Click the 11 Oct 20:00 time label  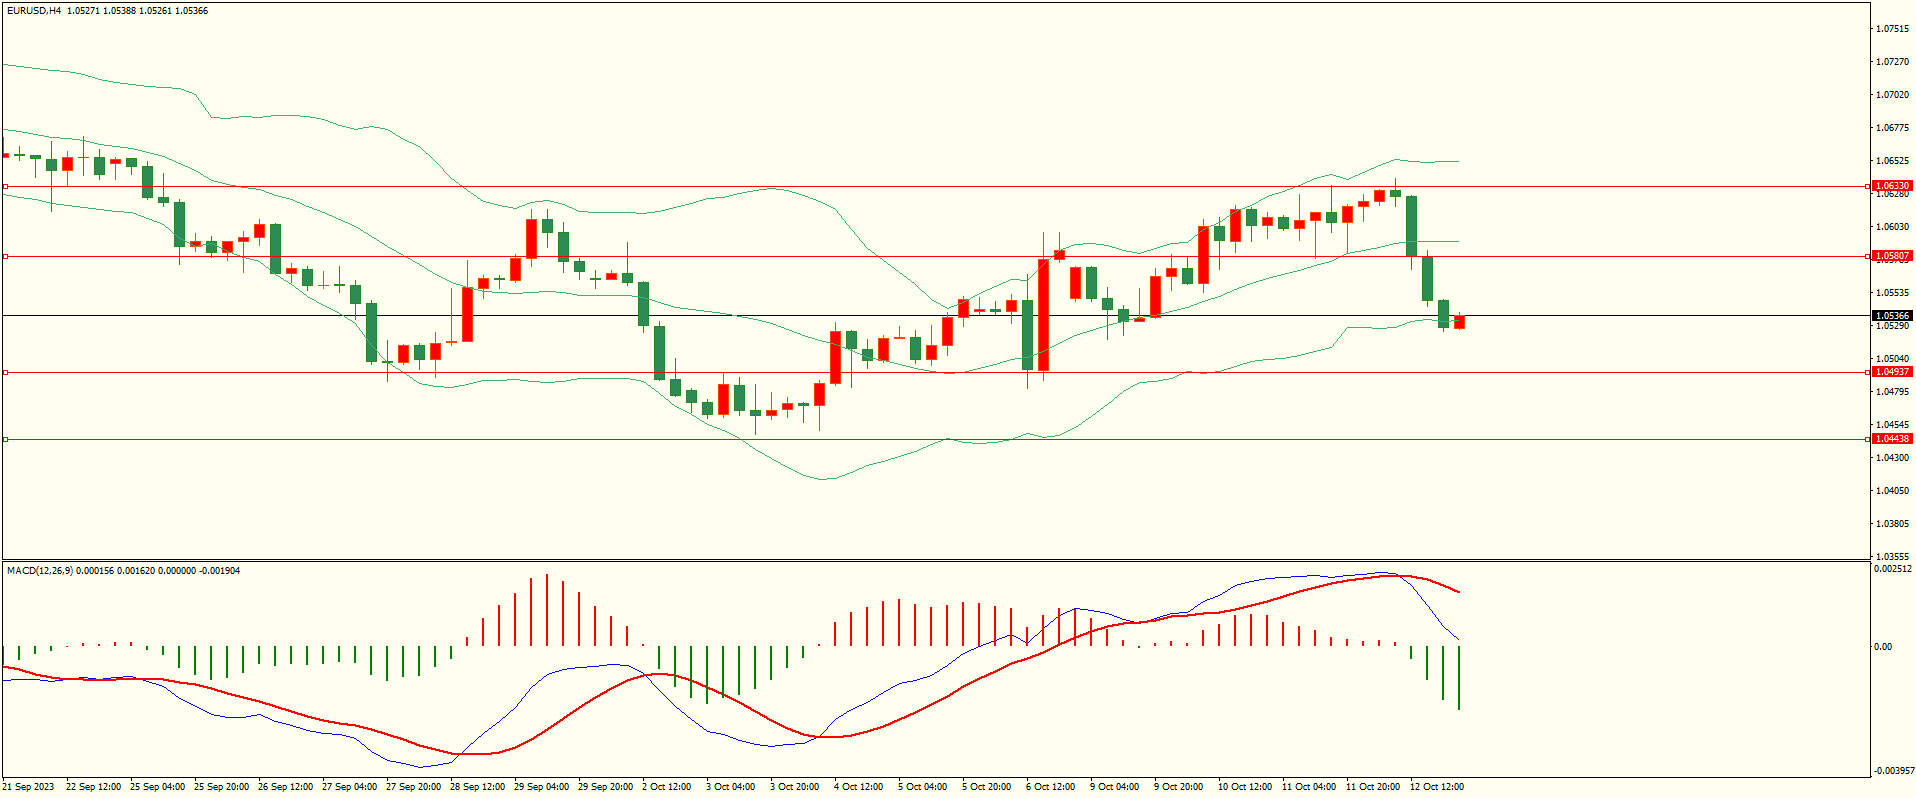tap(1373, 787)
